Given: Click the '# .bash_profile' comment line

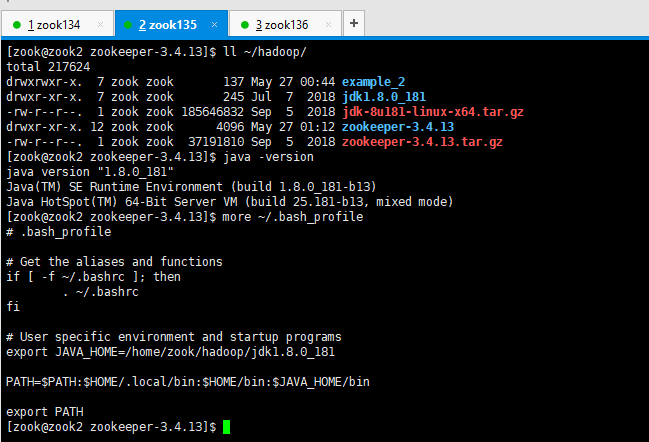Looking at the screenshot, I should pos(59,232).
